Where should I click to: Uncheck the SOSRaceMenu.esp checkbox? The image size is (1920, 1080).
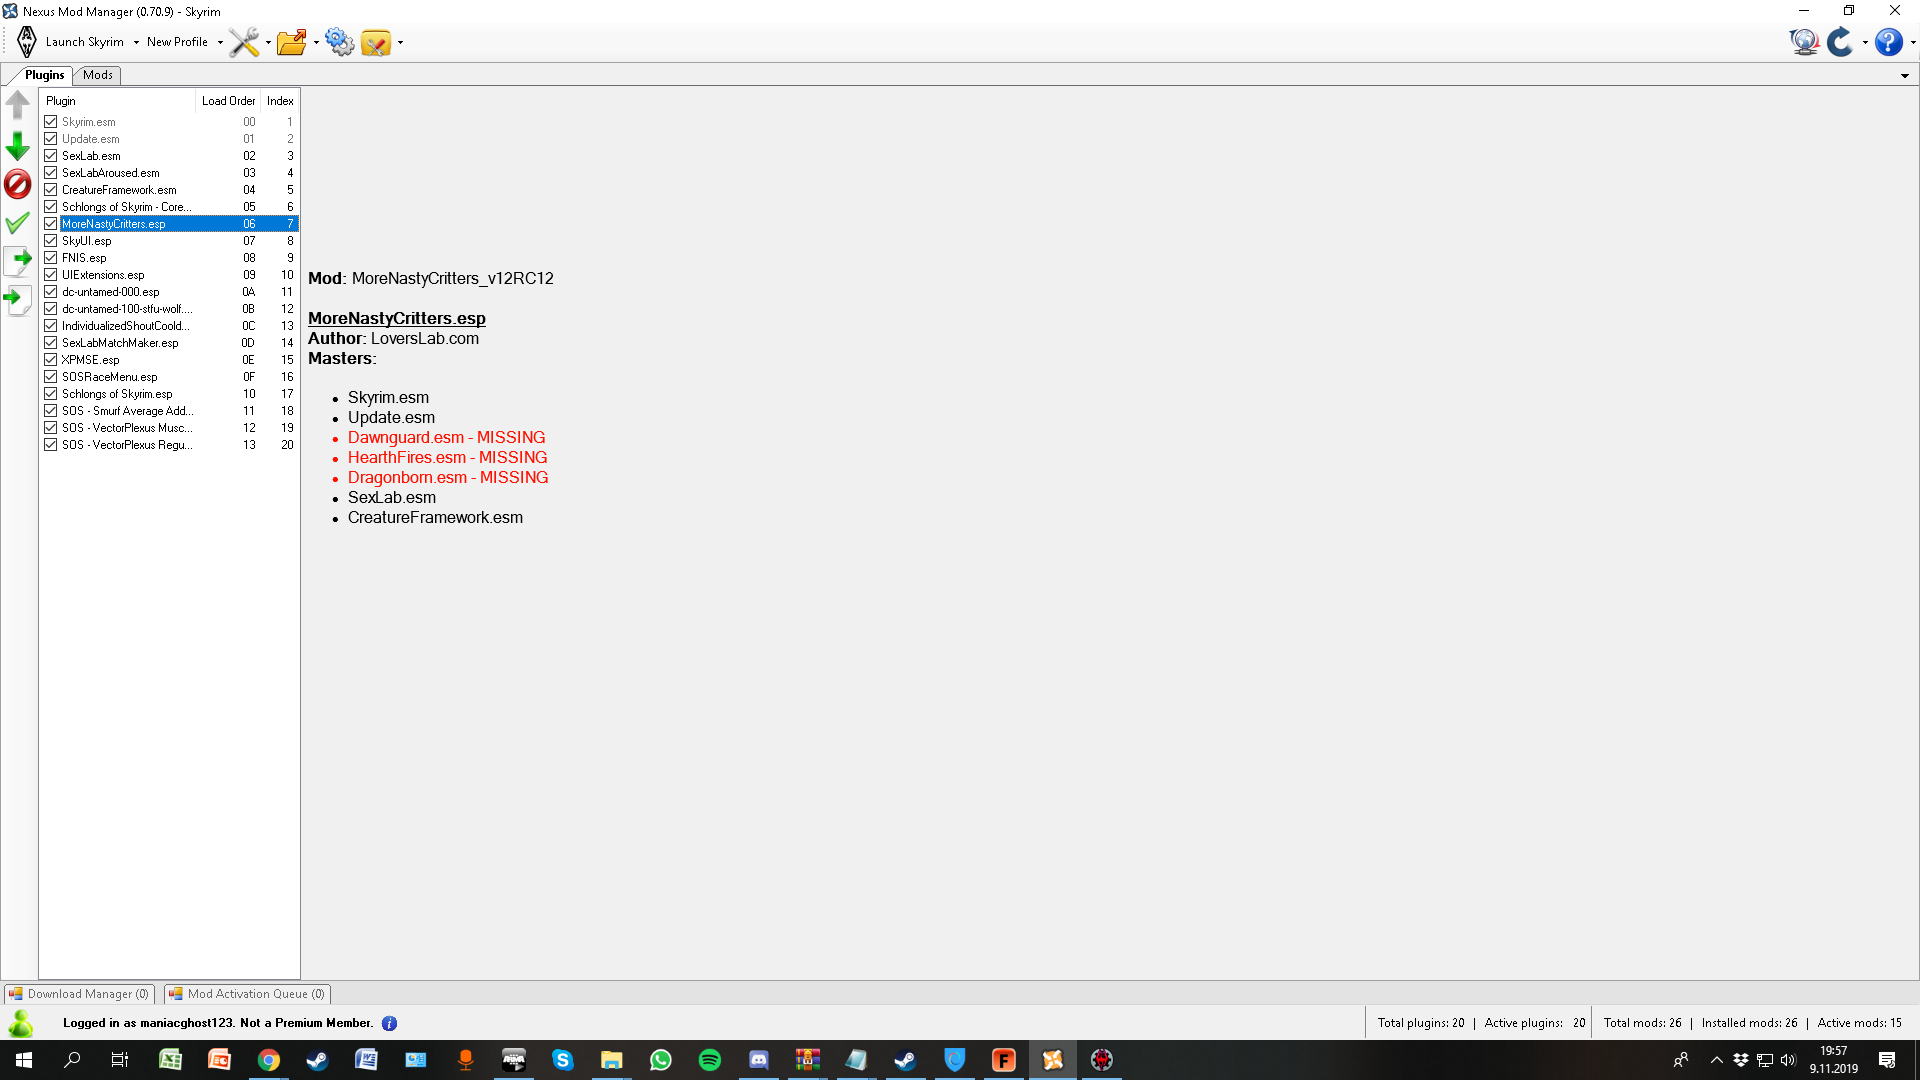pyautogui.click(x=51, y=377)
